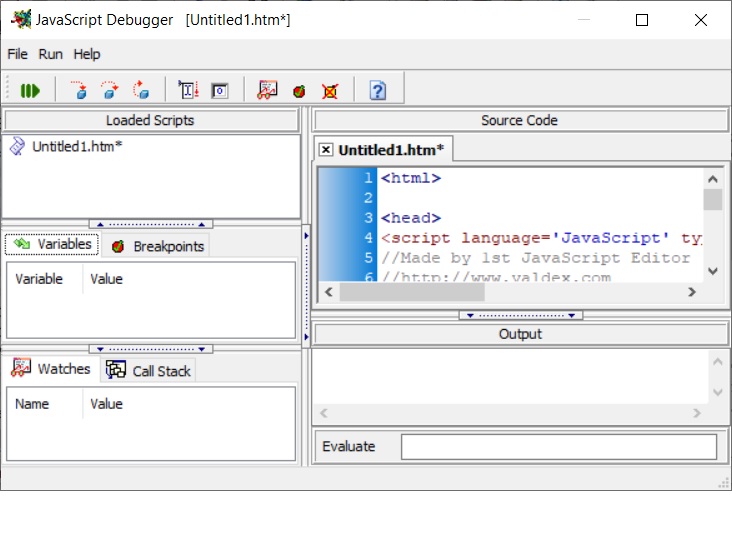Click source code scroll down arrow
This screenshot has width=732, height=545.
coord(712,271)
